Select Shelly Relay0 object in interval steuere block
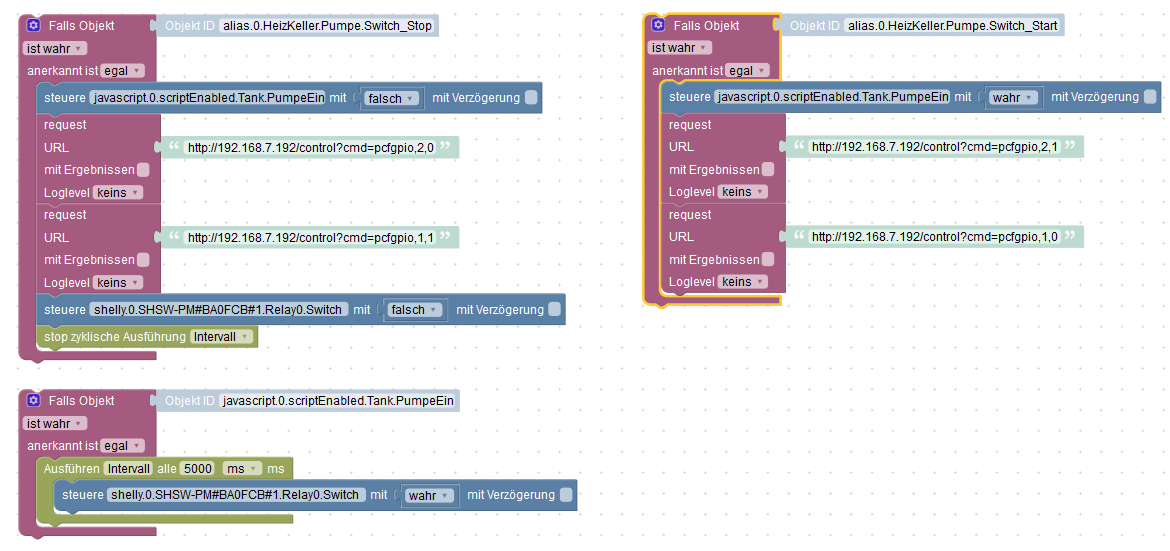1170x551 pixels. click(x=237, y=495)
